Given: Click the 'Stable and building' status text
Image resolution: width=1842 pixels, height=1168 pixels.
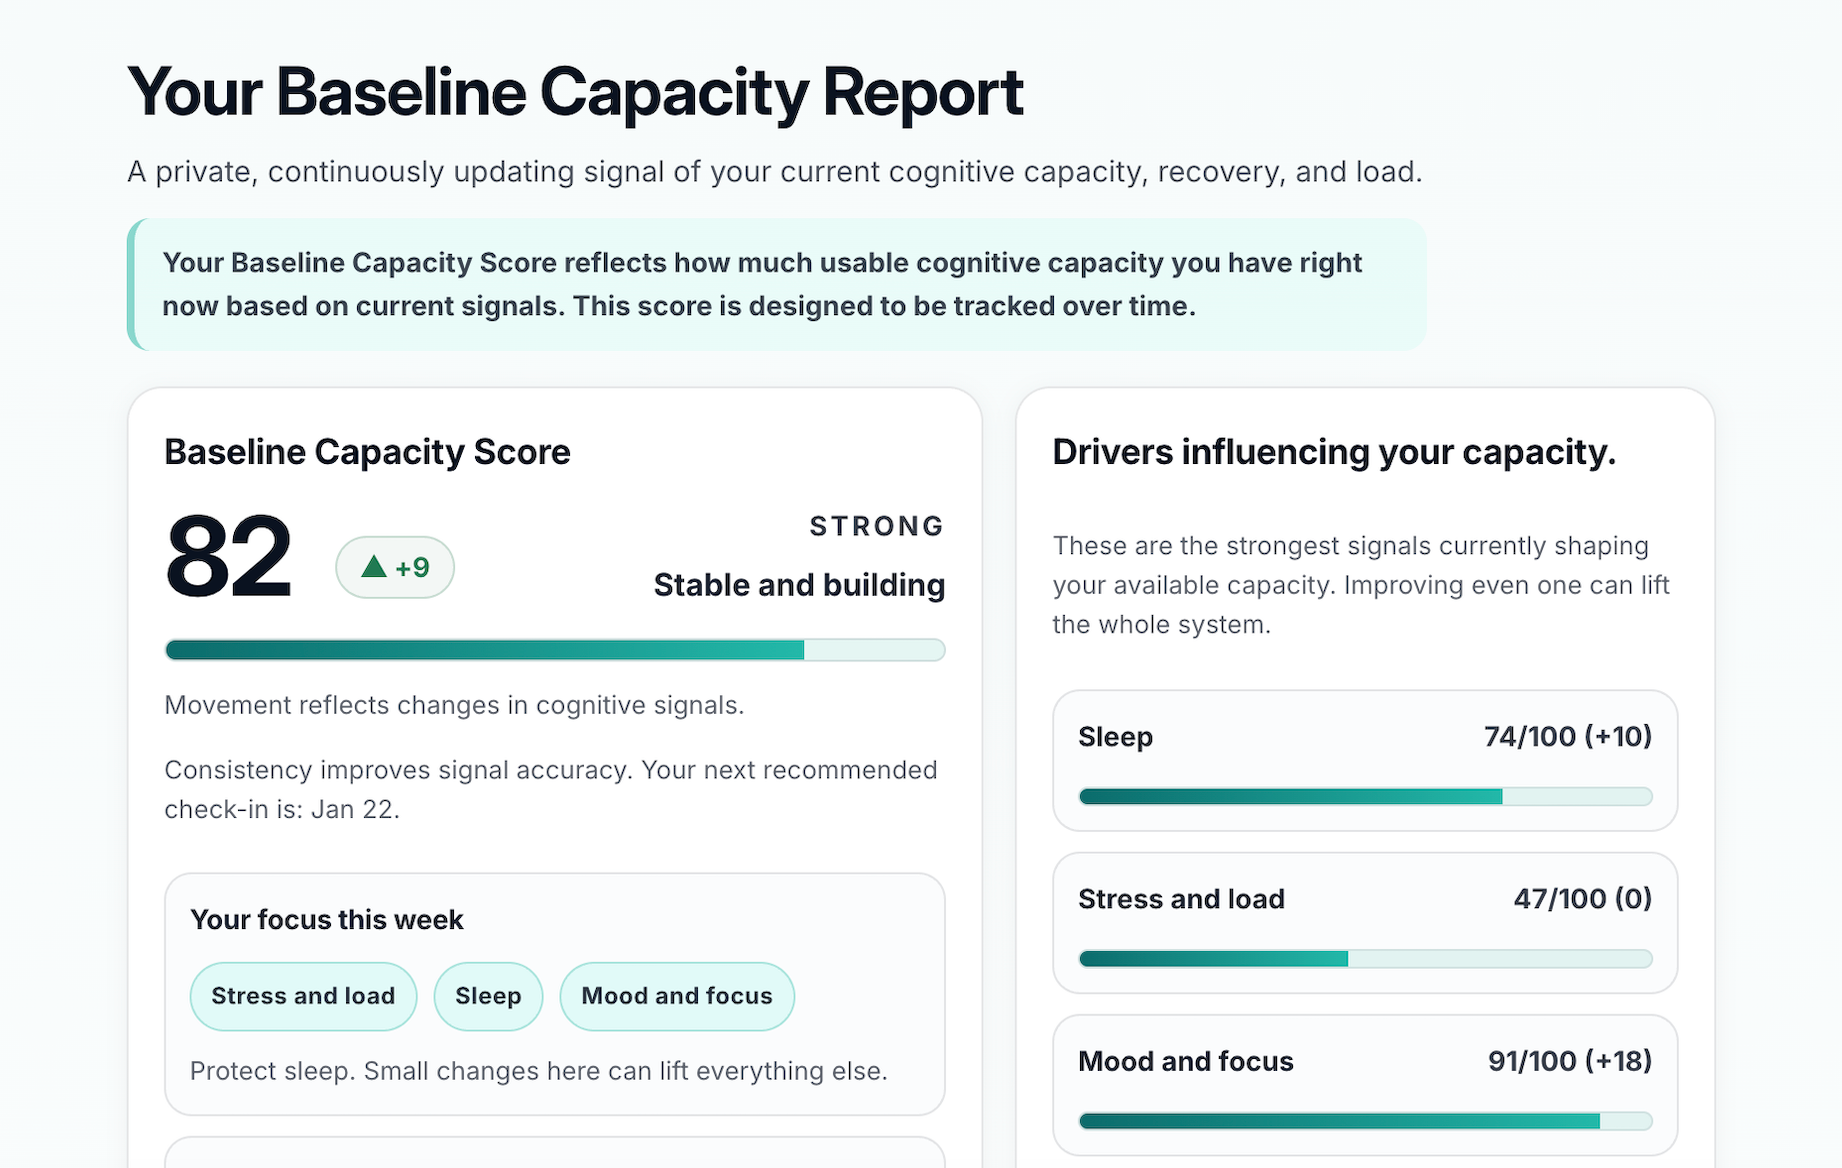Looking at the screenshot, I should (x=798, y=584).
